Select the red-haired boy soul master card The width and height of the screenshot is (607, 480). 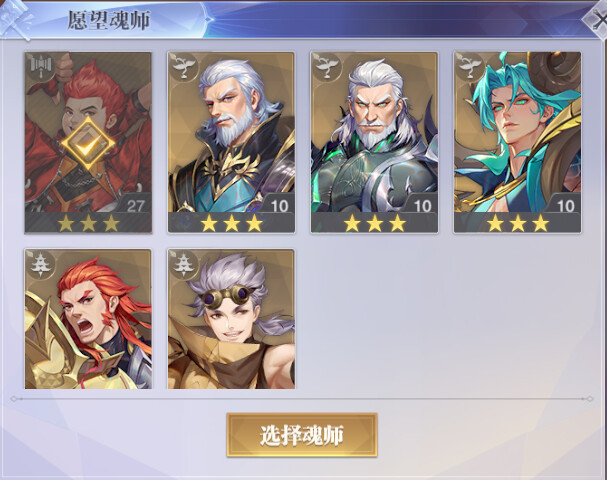click(88, 142)
